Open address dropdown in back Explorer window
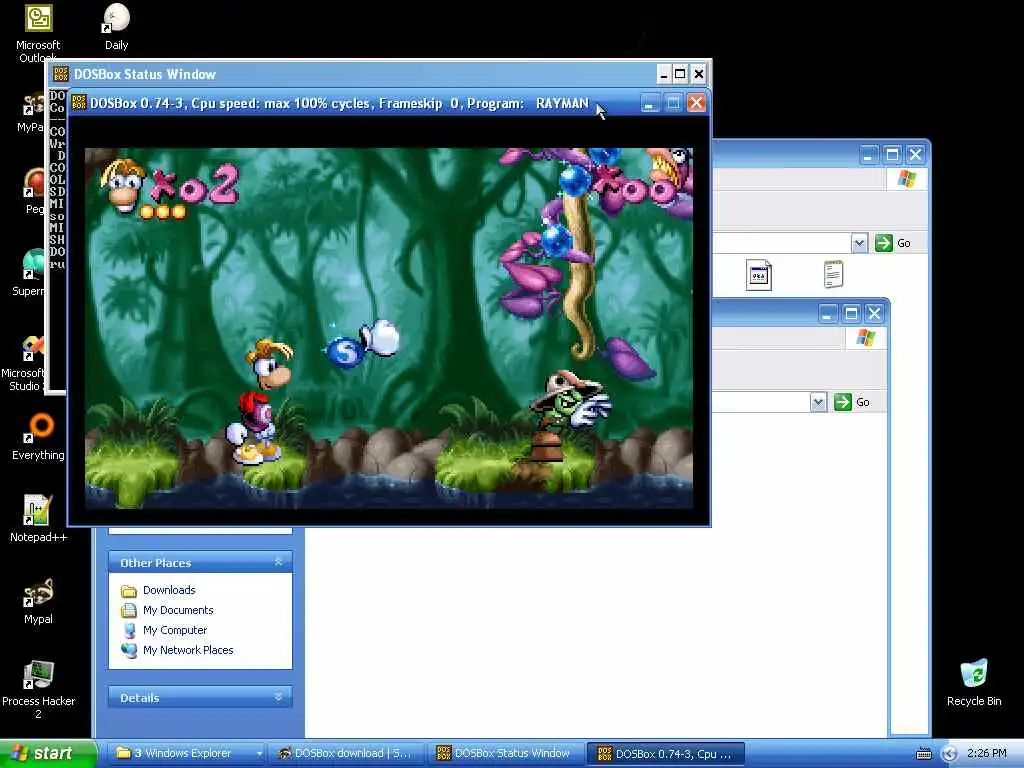 click(859, 244)
